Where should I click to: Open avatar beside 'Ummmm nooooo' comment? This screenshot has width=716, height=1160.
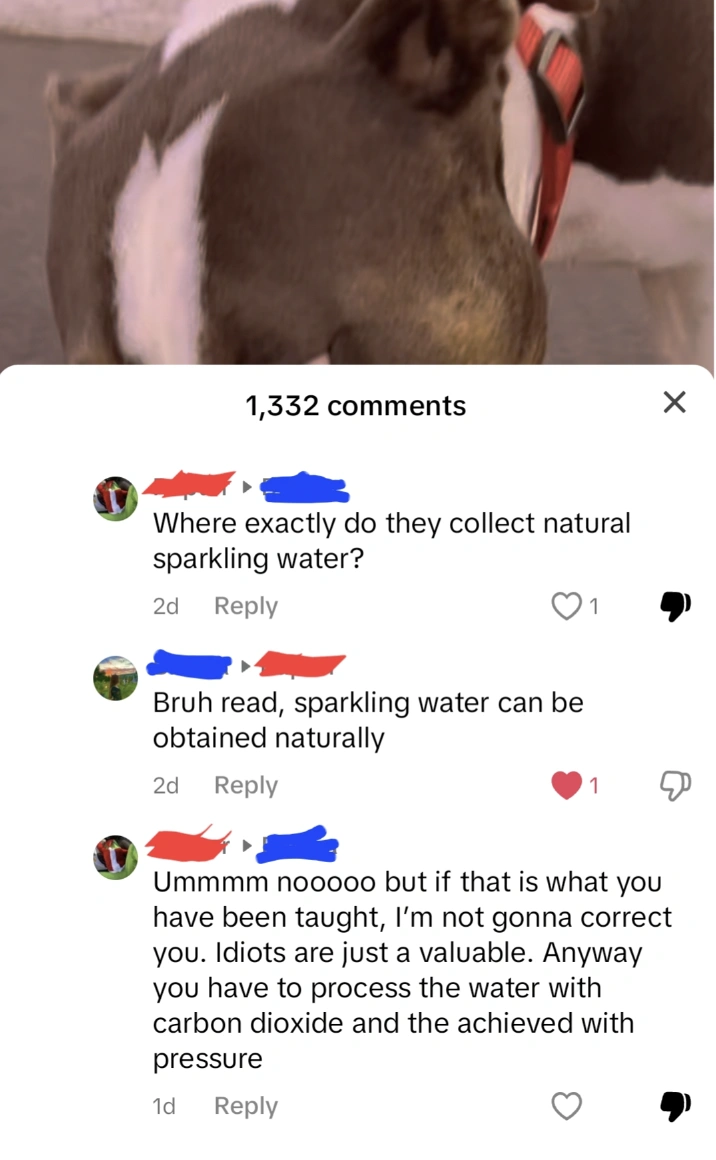(x=115, y=857)
